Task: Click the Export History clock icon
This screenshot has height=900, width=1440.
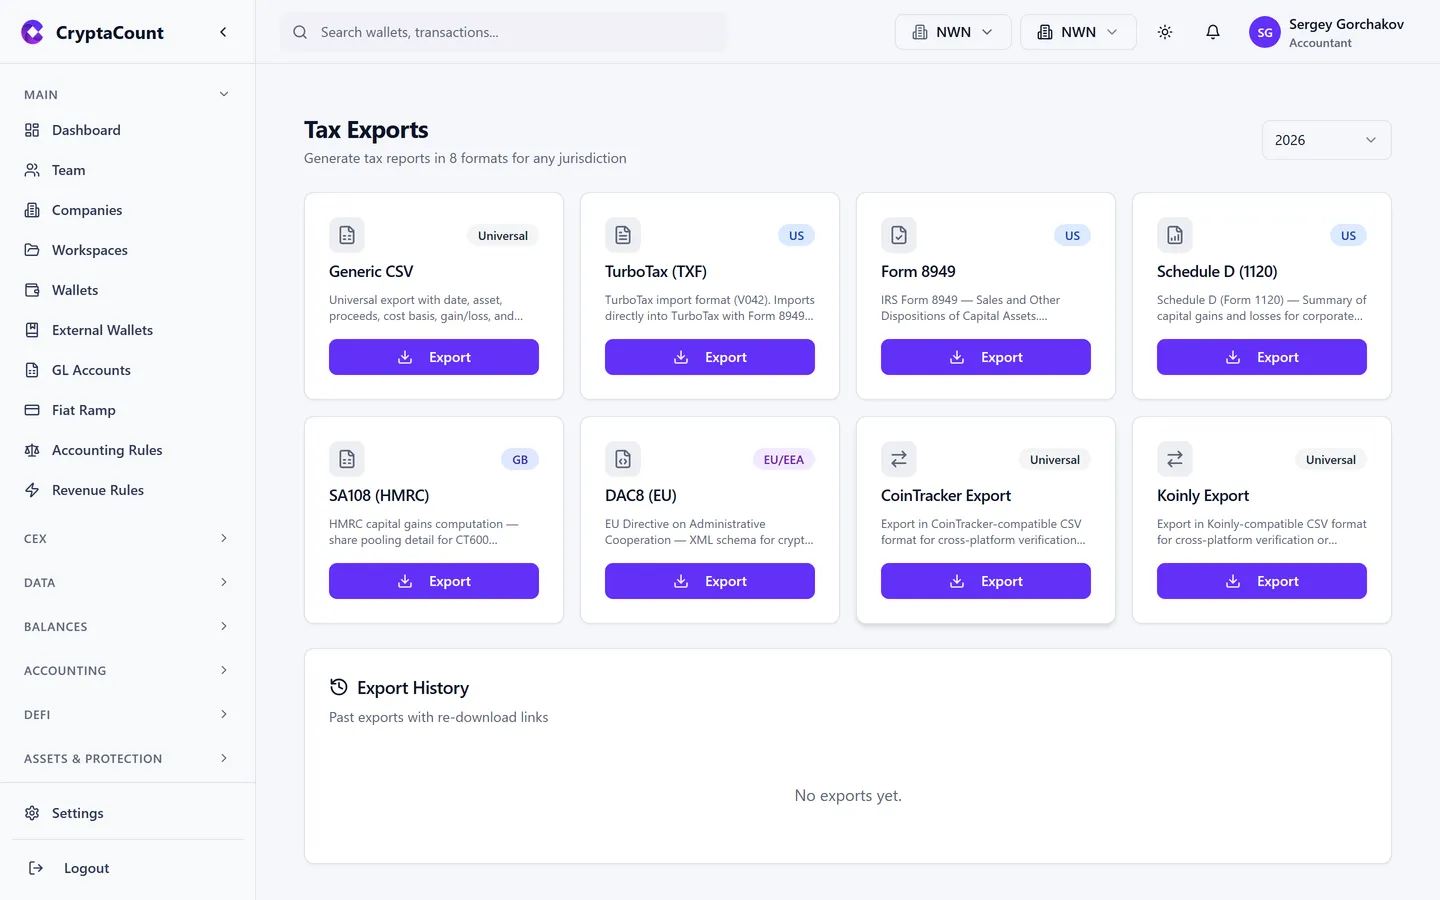Action: tap(339, 687)
